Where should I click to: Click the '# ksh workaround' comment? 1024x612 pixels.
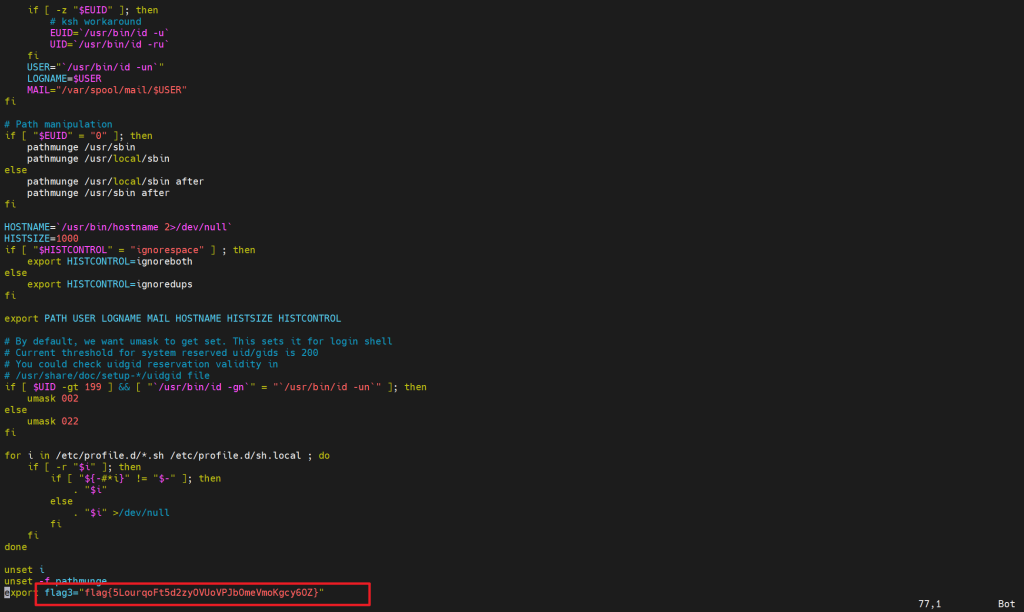coord(95,21)
